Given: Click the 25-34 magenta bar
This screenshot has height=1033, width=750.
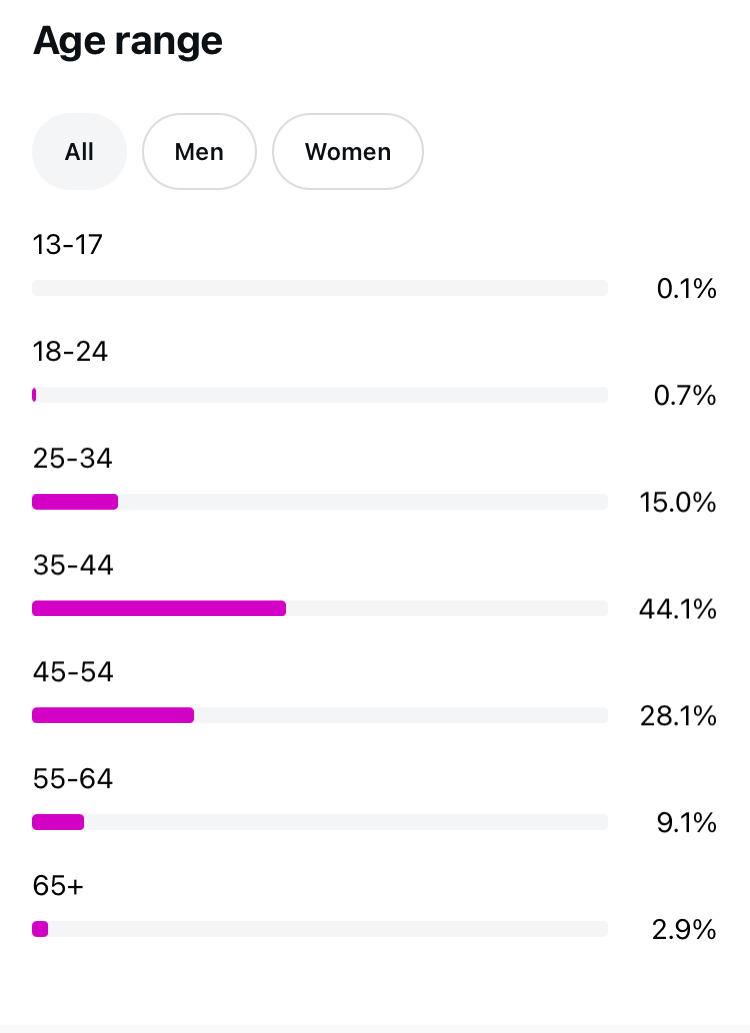Looking at the screenshot, I should pos(75,502).
